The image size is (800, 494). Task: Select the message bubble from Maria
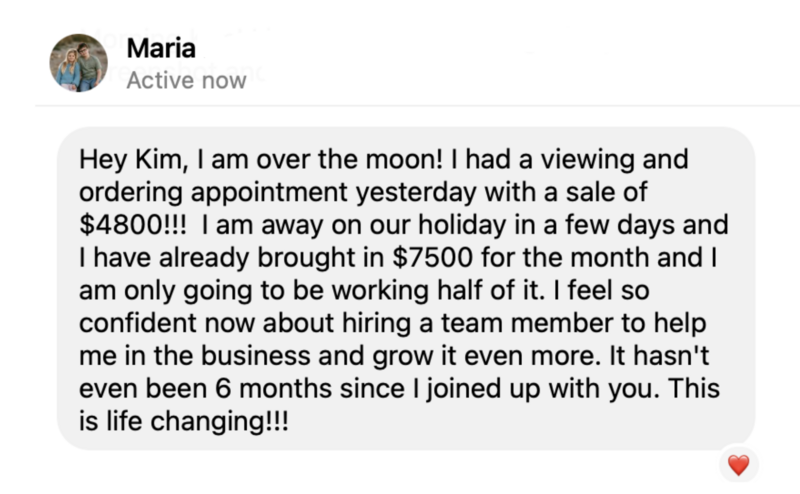click(x=406, y=289)
